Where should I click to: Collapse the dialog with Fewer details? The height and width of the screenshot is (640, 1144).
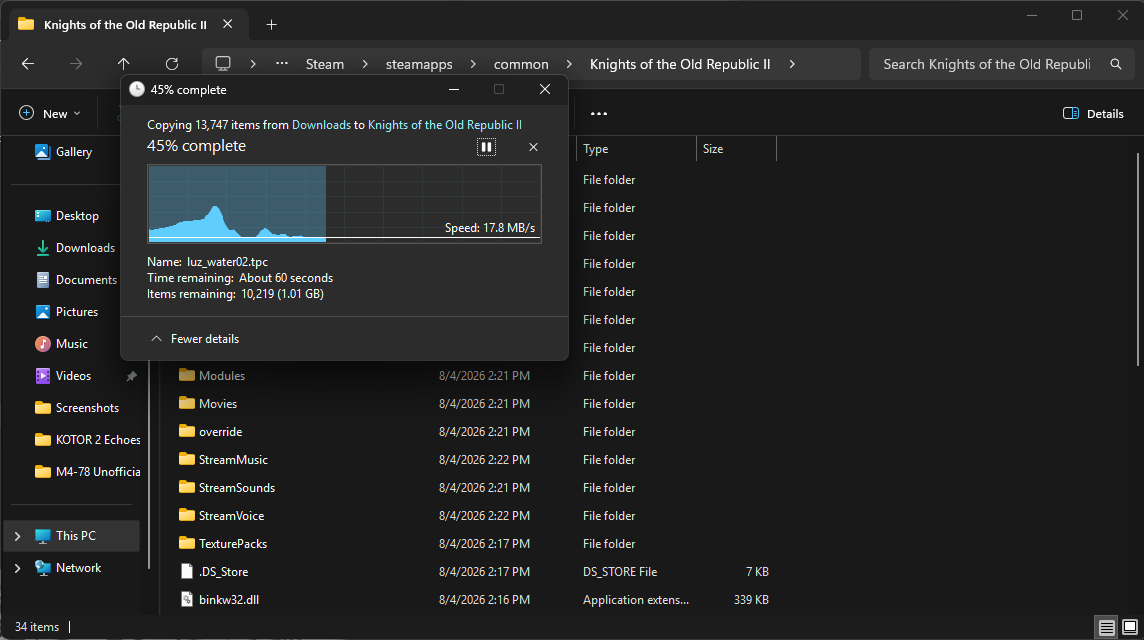tap(196, 339)
